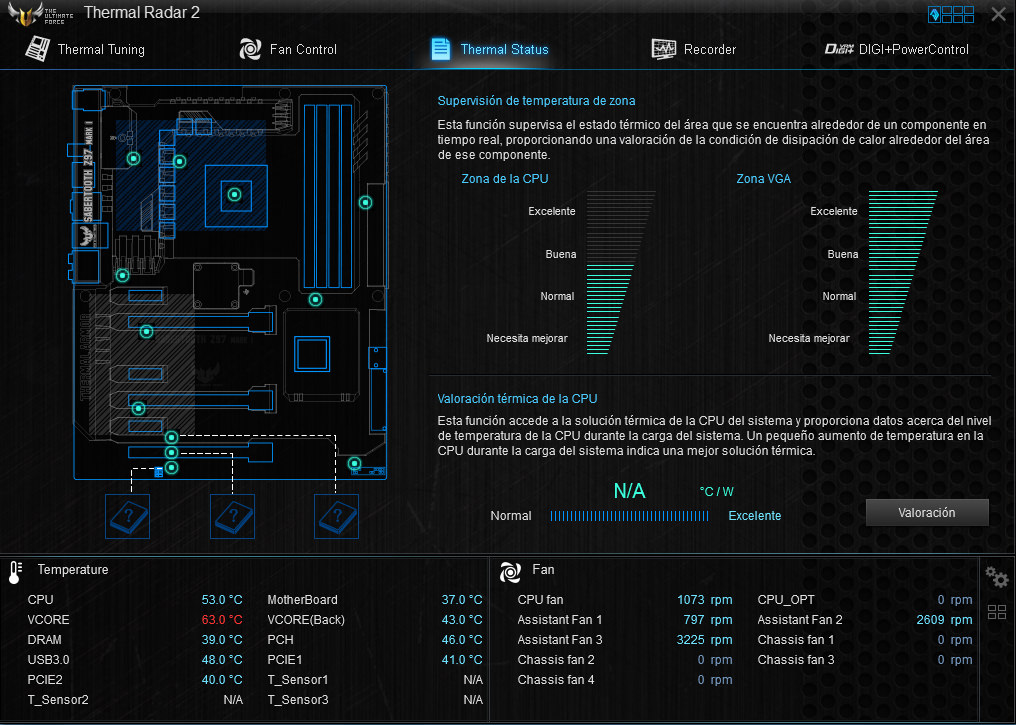Click the PCH chip square on the motherboard diagram
Screen dimensions: 1016x725
[x=312, y=354]
